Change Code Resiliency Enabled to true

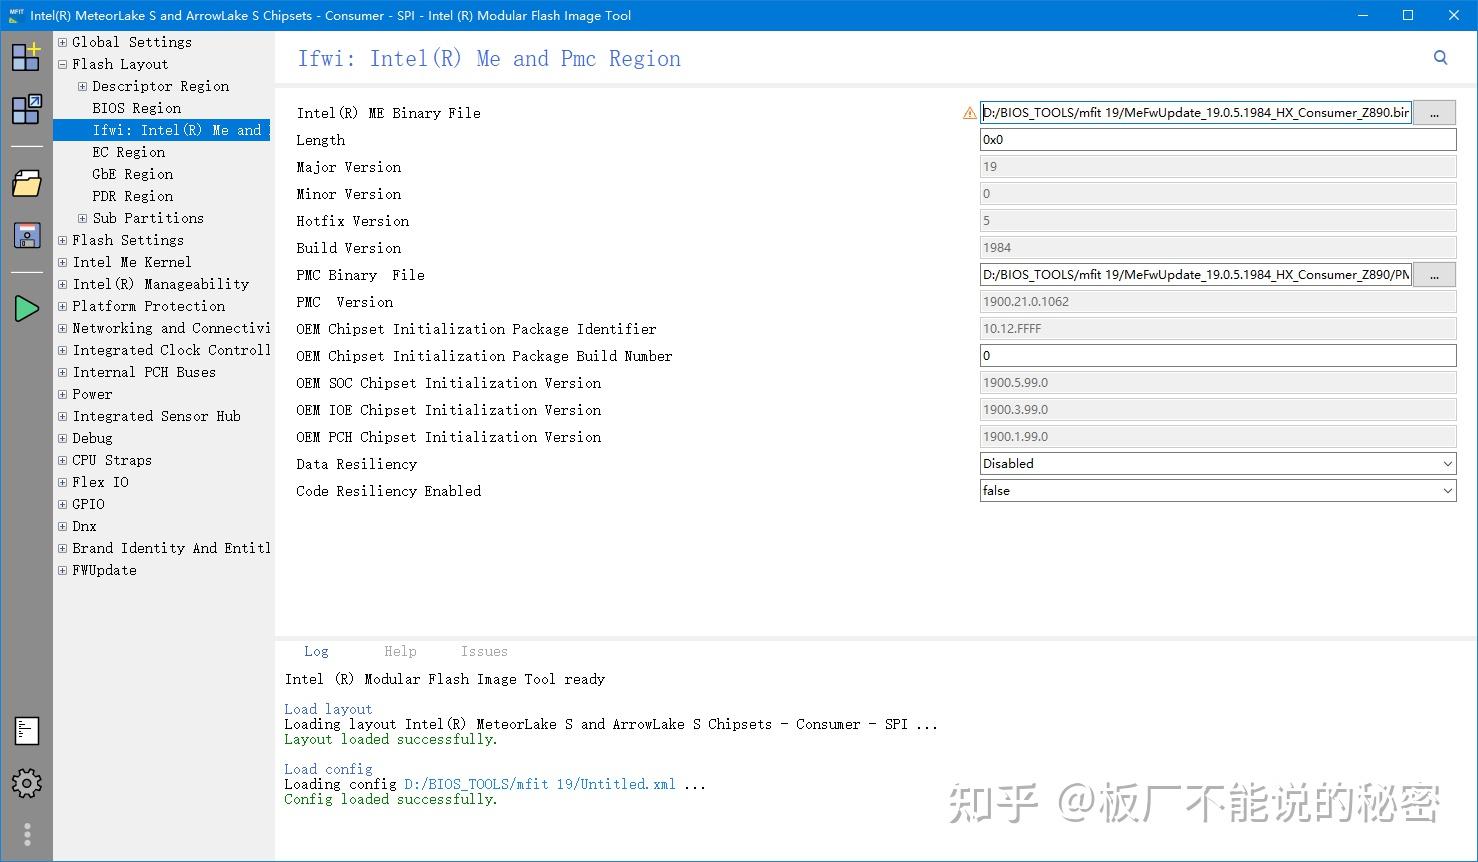[1447, 490]
